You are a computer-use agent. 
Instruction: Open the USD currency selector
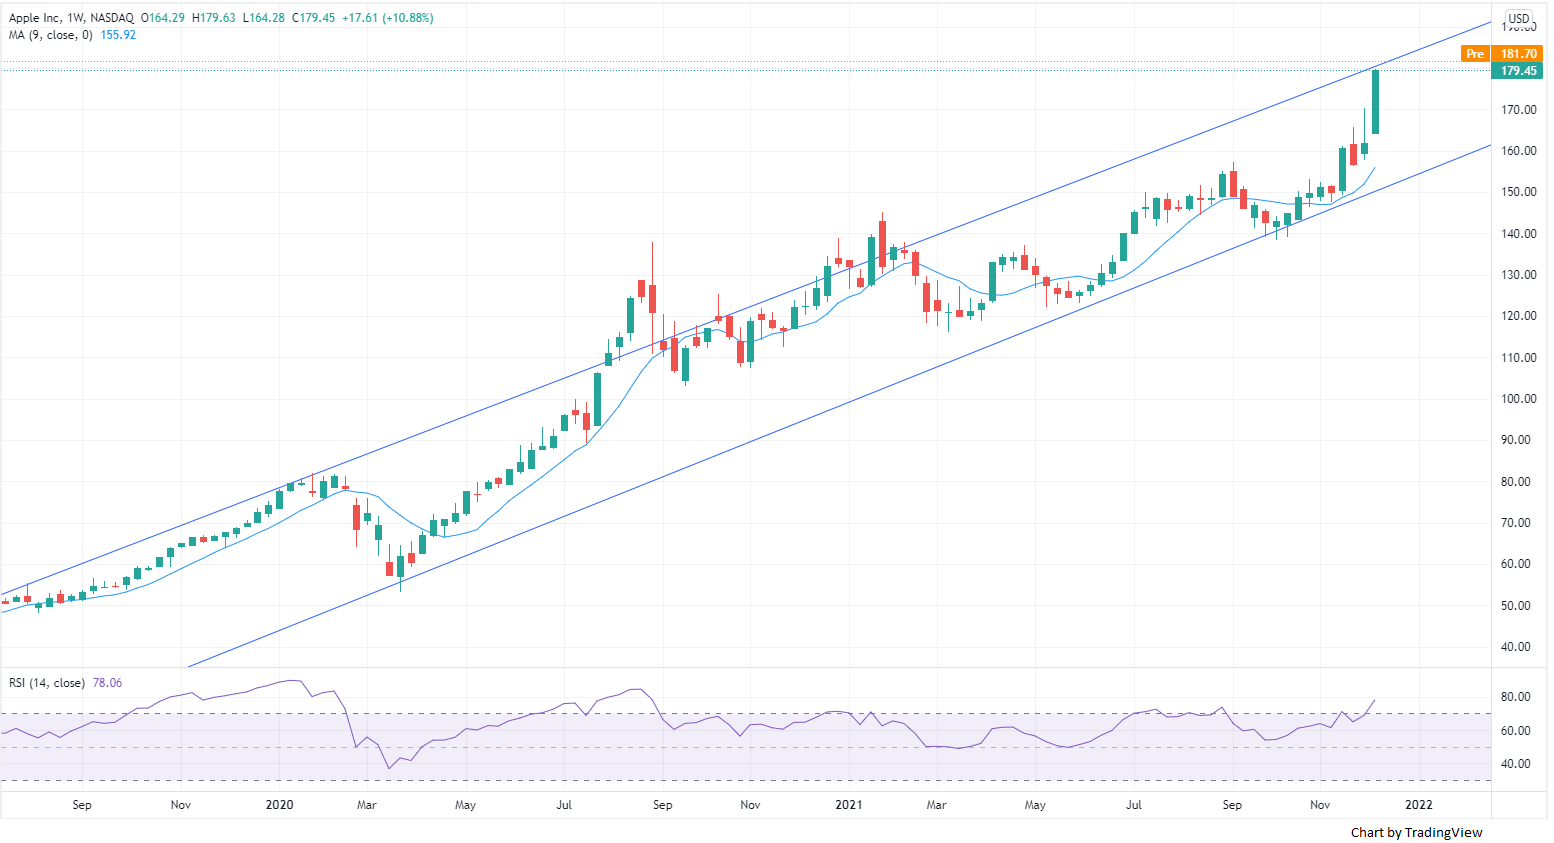click(1518, 19)
